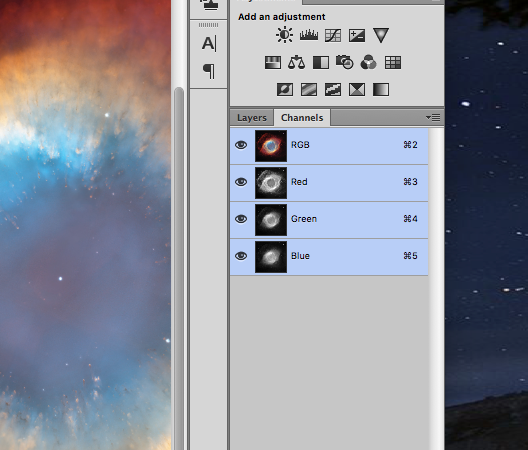Toggle visibility of the RGB channel
Screen dimensions: 528x450
click(x=241, y=145)
